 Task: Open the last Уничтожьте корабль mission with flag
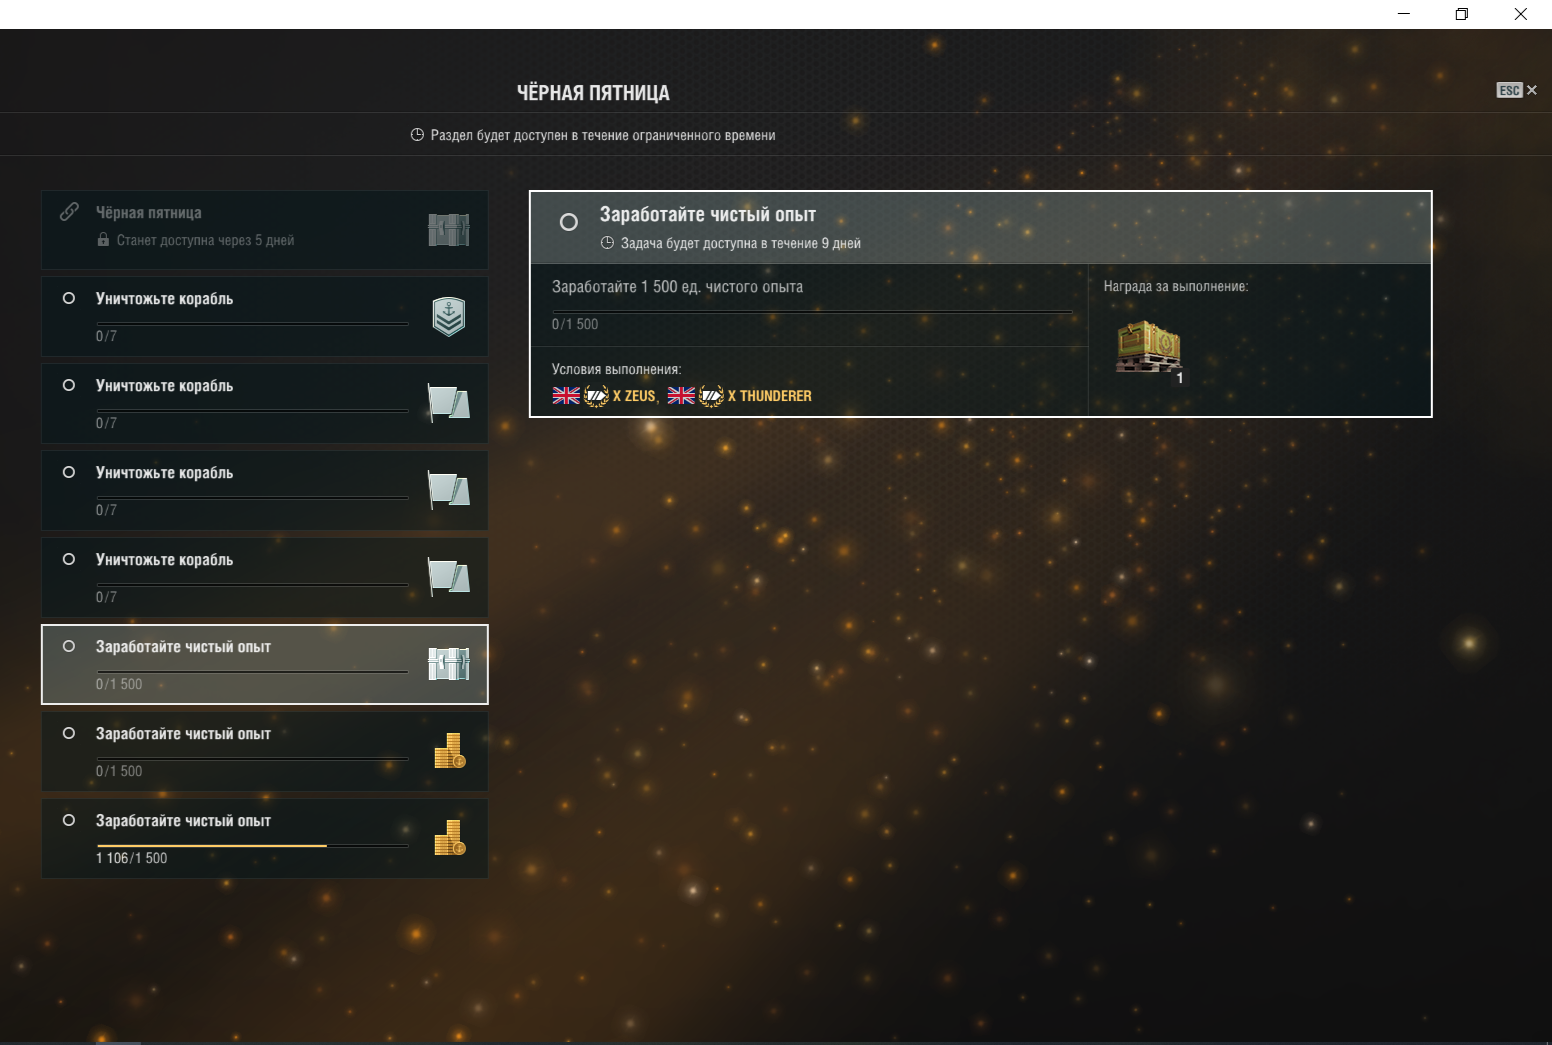click(265, 577)
